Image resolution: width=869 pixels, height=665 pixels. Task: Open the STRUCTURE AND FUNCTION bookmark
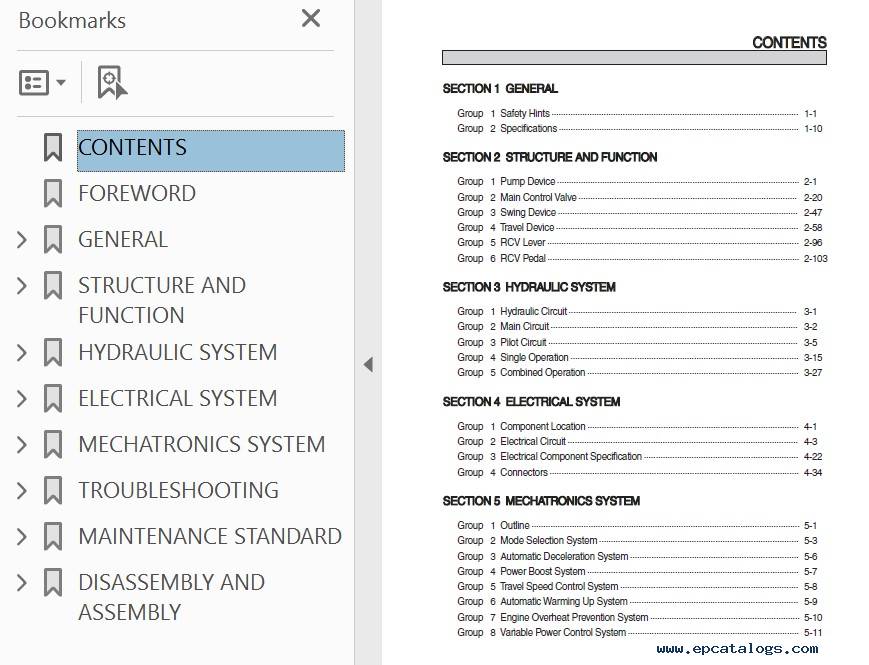(x=162, y=300)
